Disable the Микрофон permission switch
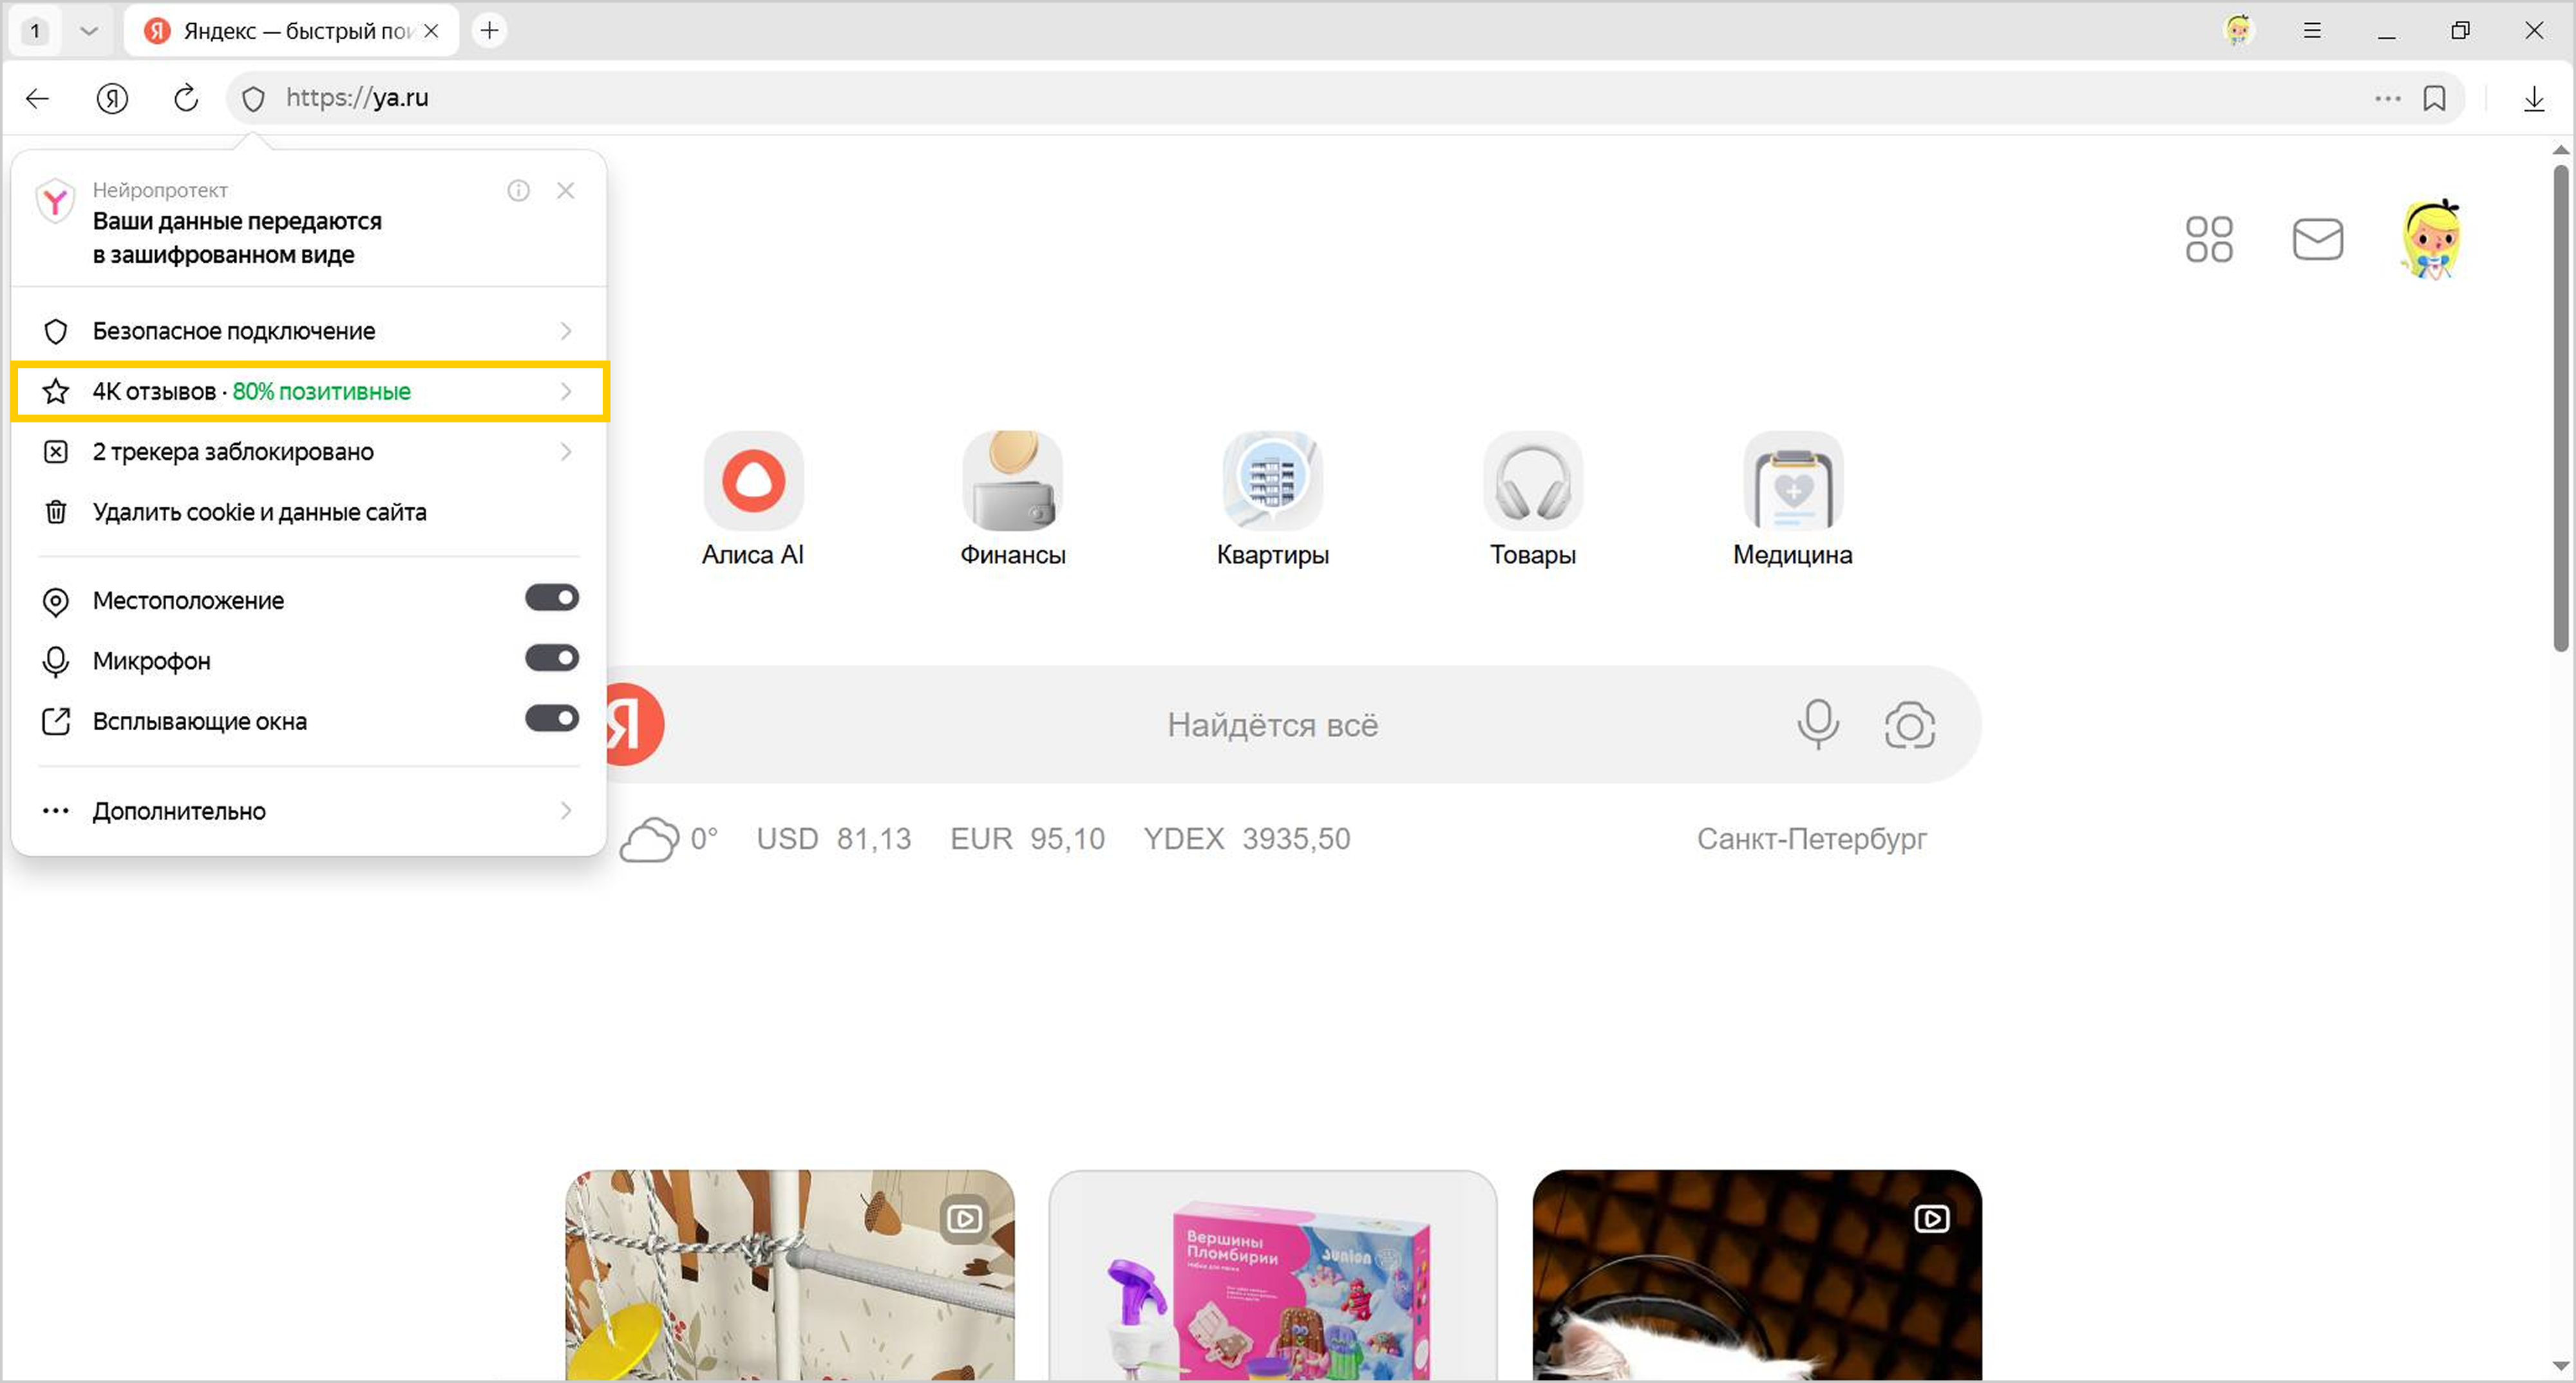Screen dimensions: 2576x1383 (x=552, y=658)
